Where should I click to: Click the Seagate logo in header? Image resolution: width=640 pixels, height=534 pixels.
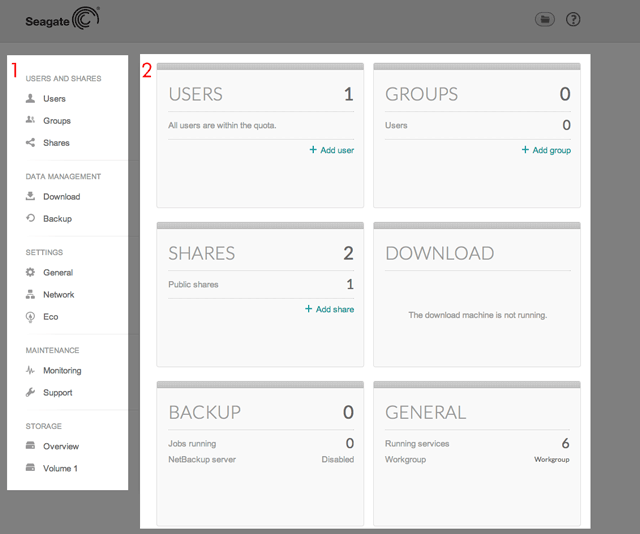click(x=62, y=18)
